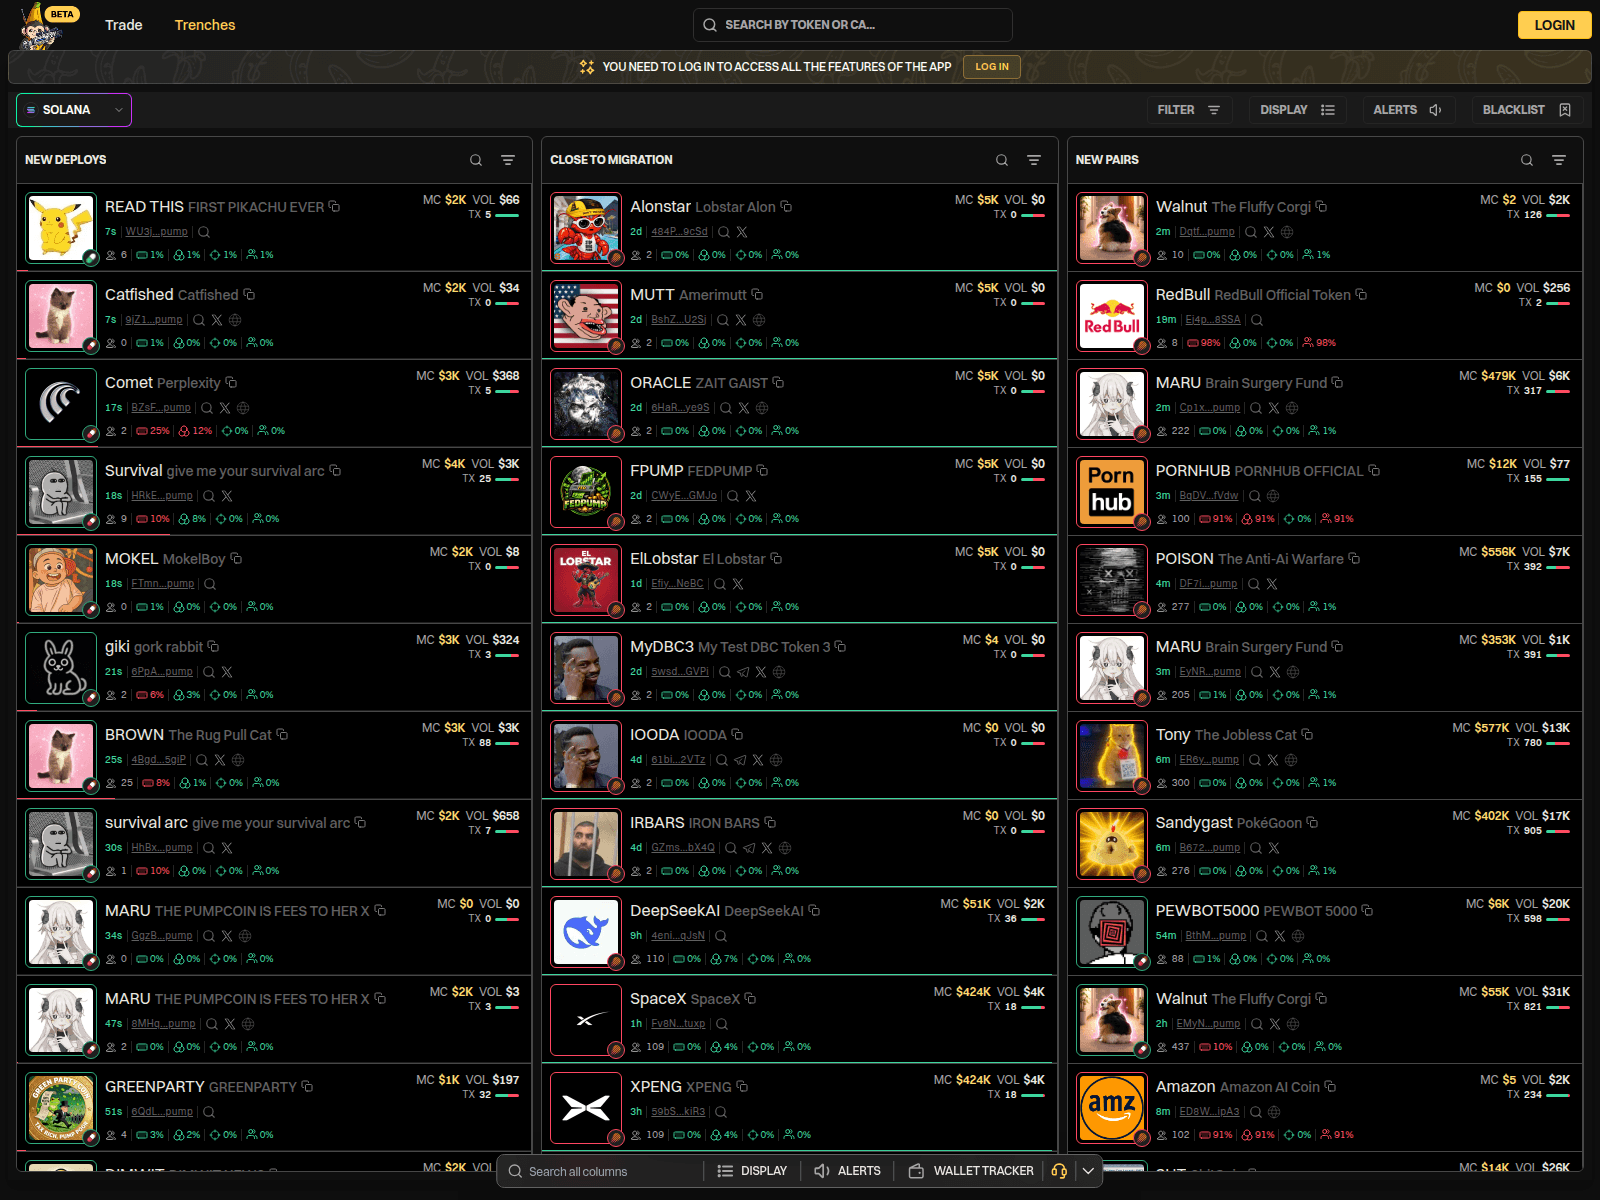Toggle Alerts in the bottom floating bar

[x=847, y=1171]
